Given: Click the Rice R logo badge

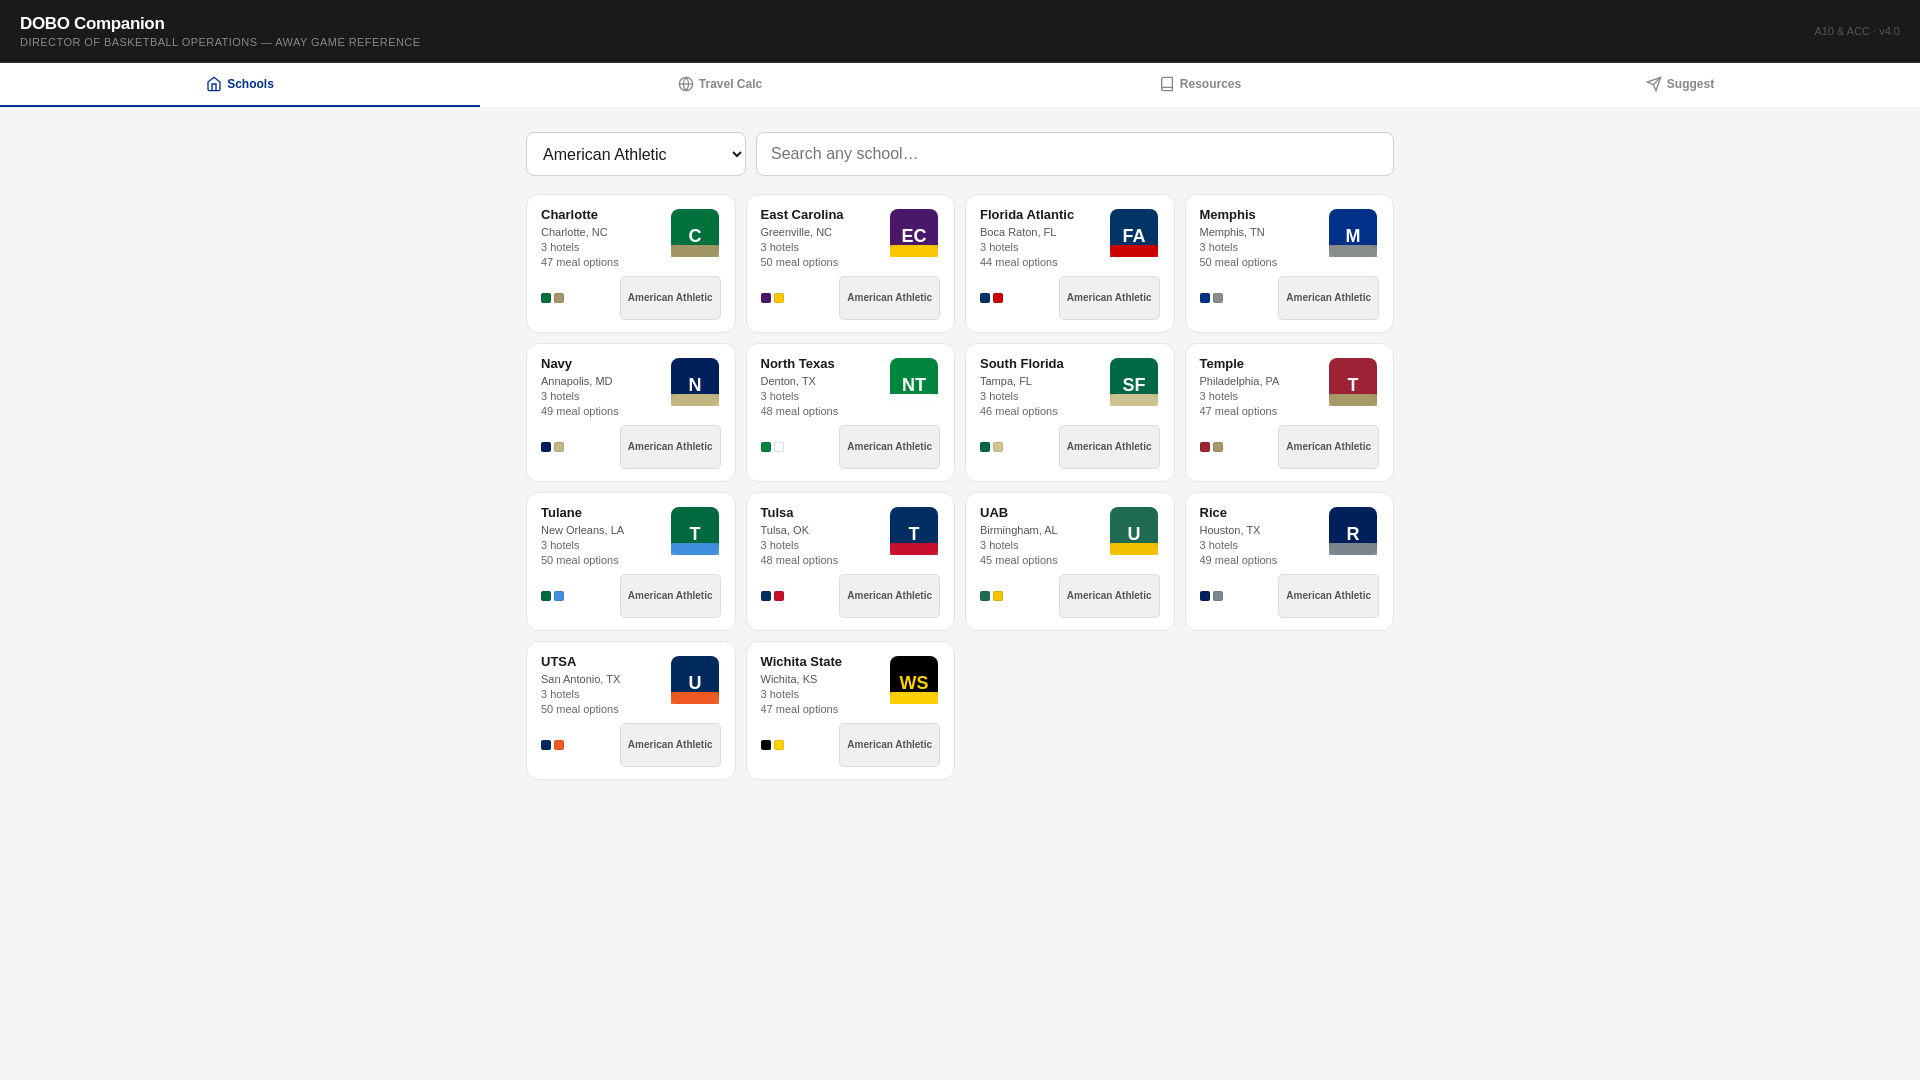Looking at the screenshot, I should (1353, 531).
